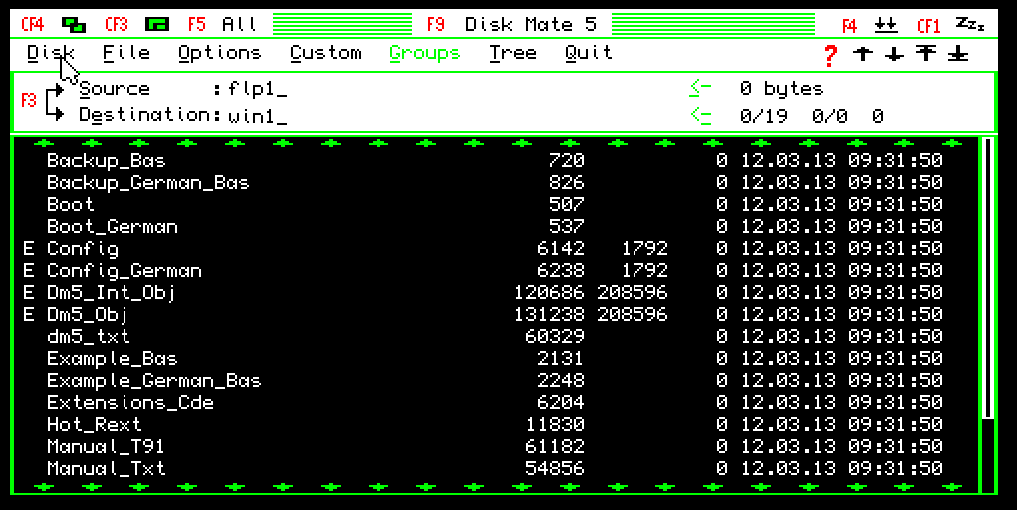Click the source path field flp1_
Screen dimensions: 1017x510
[257, 90]
